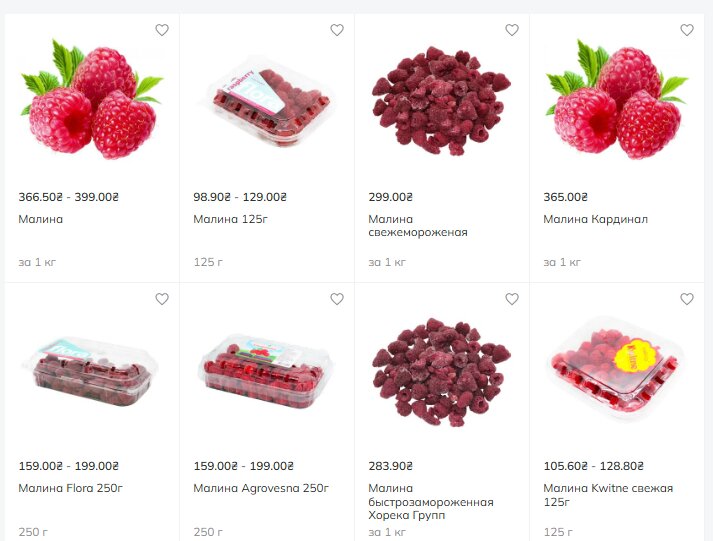Viewport: 713px width, 541px height.
Task: Click the 283.90₴ price of Хорека Групп raspberries
Action: tap(391, 466)
